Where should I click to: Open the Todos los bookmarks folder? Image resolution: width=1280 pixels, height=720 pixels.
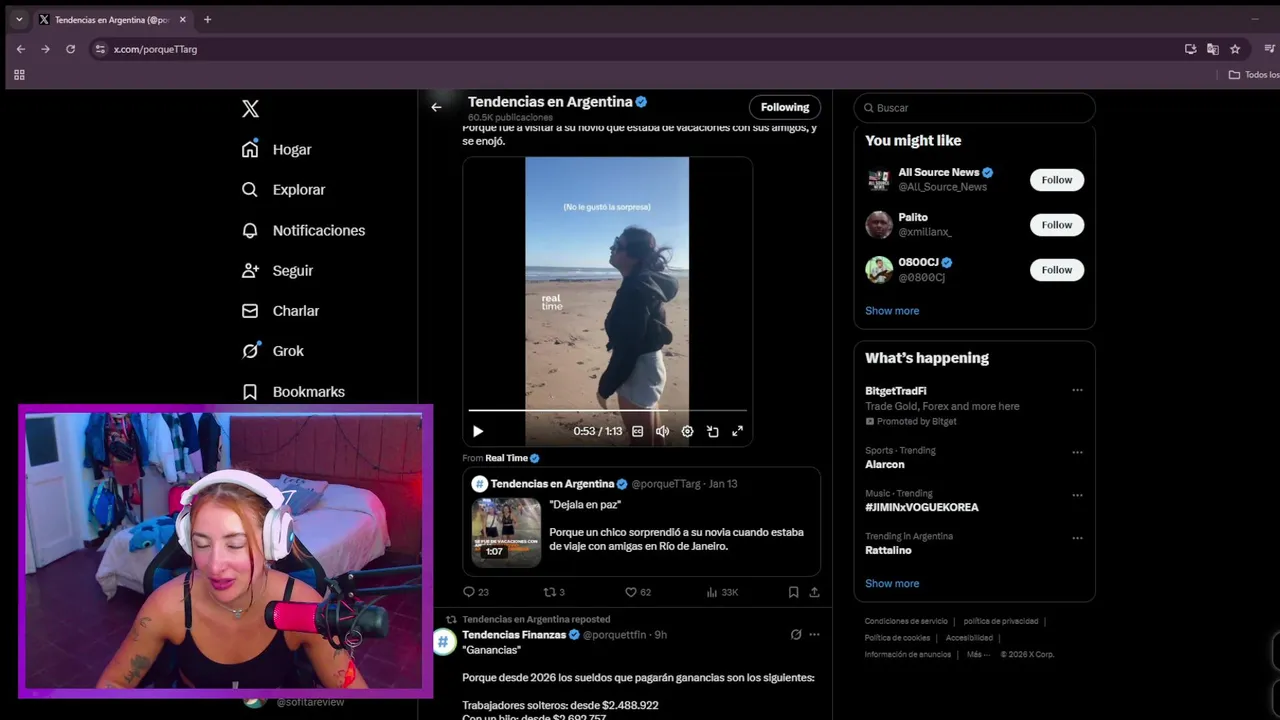point(1254,75)
